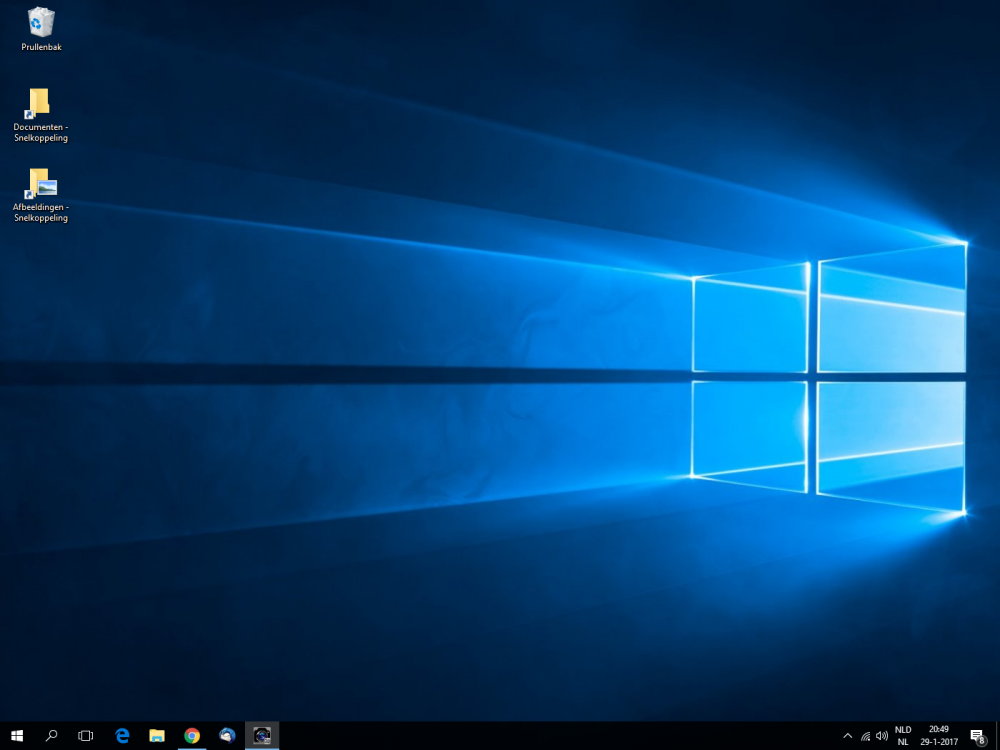1000x750 pixels.
Task: Open Task View from the taskbar
Action: [86, 735]
